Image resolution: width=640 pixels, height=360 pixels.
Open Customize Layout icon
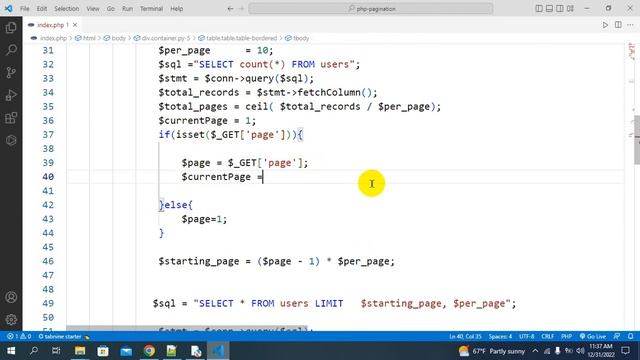coord(571,9)
